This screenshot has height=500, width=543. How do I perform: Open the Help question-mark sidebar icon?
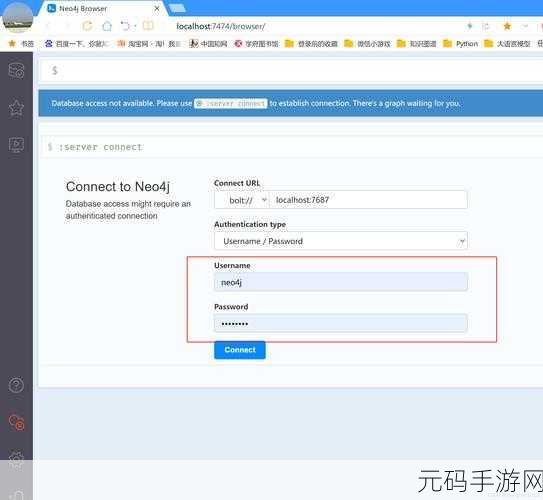(x=16, y=385)
